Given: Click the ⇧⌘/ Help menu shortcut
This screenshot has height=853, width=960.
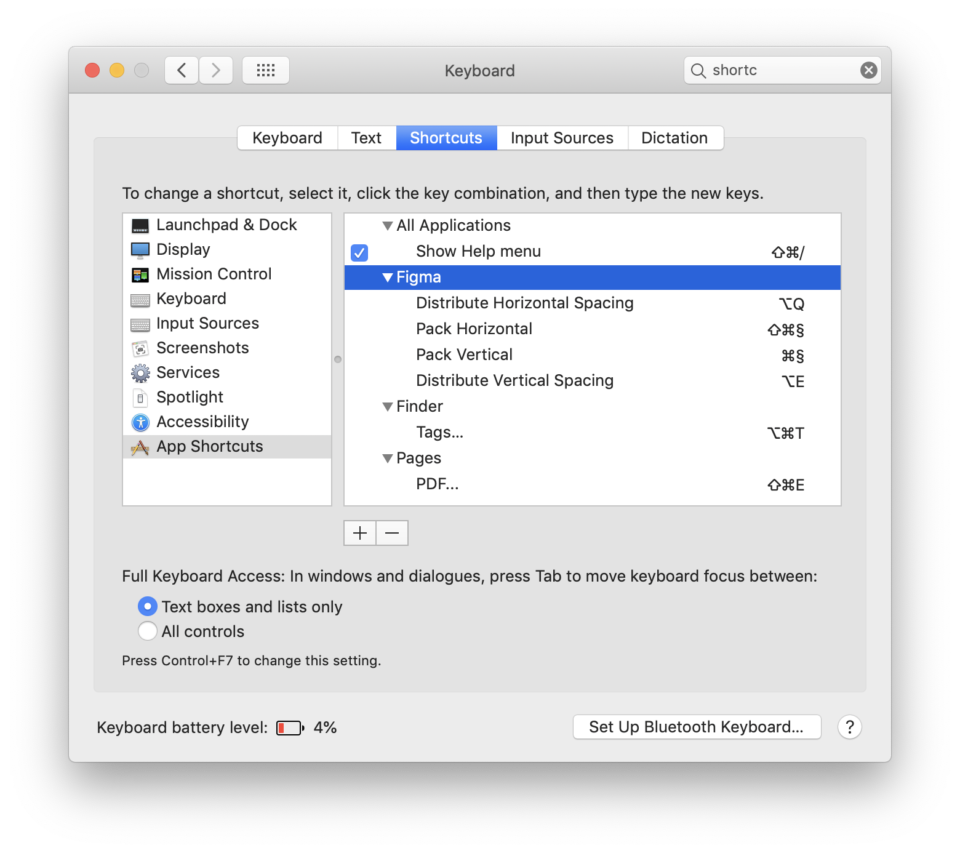Looking at the screenshot, I should click(x=788, y=252).
